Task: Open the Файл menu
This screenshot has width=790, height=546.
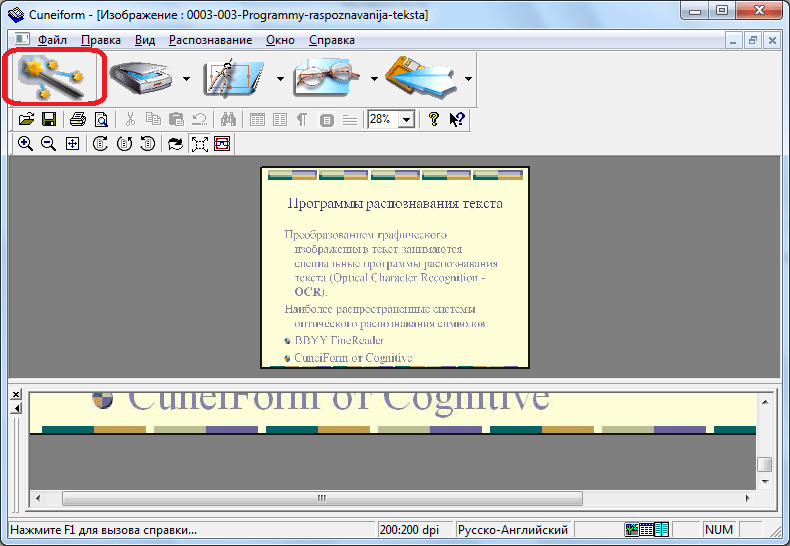Action: click(52, 40)
